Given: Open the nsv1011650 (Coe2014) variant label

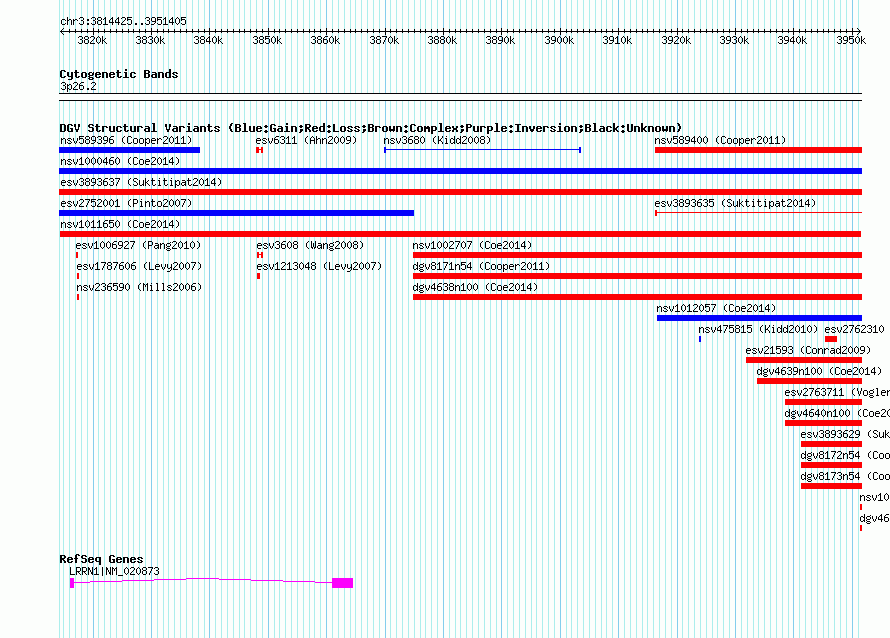Looking at the screenshot, I should click(120, 224).
